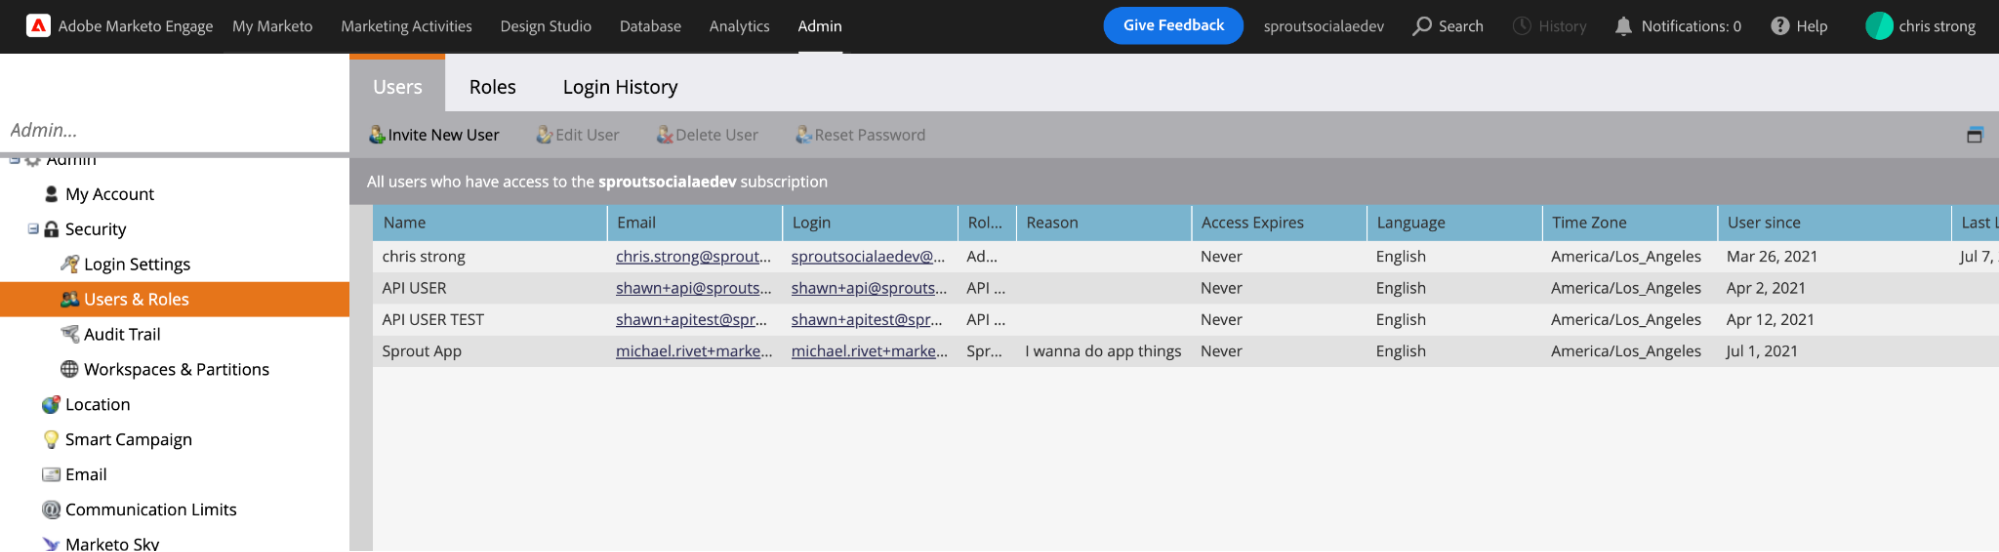Click the Login Settings keys icon
The image size is (1999, 552).
[x=70, y=264]
